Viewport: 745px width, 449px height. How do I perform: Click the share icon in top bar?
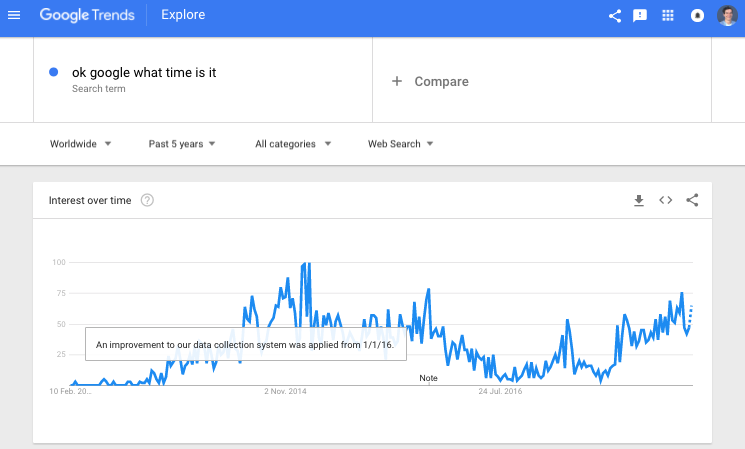click(614, 16)
